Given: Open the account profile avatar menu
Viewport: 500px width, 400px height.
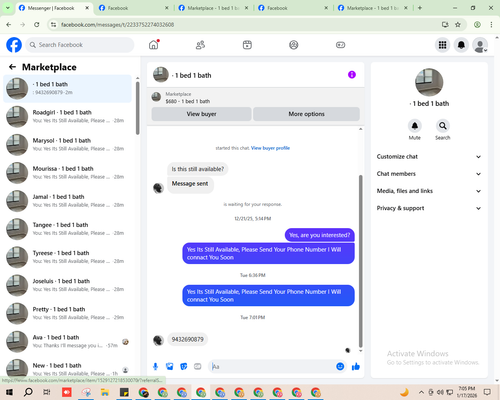Looking at the screenshot, I should click(480, 45).
